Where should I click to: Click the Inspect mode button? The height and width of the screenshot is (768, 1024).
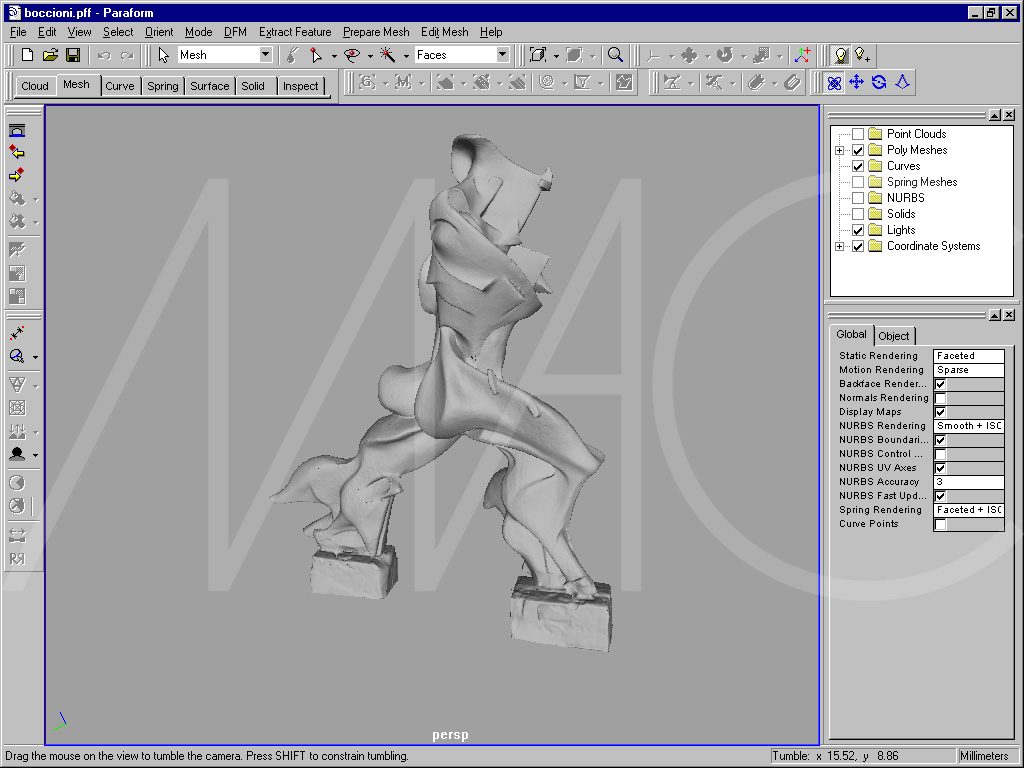point(300,86)
